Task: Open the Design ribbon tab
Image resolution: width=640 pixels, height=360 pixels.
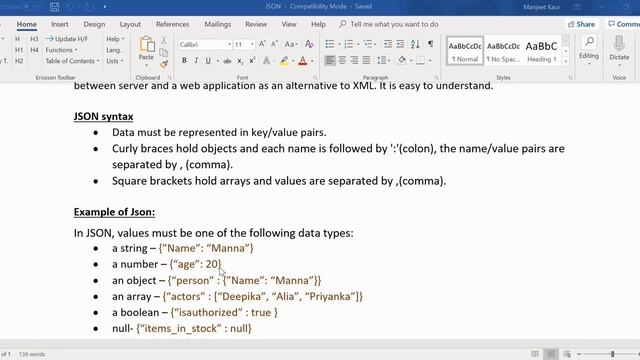Action: pos(94,24)
